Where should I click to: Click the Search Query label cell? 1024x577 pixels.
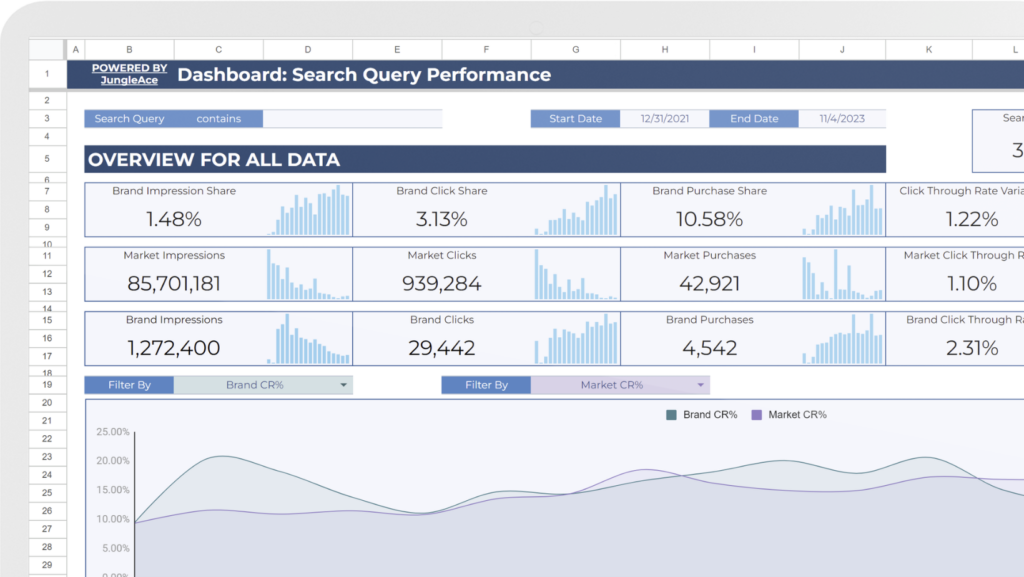(x=129, y=119)
